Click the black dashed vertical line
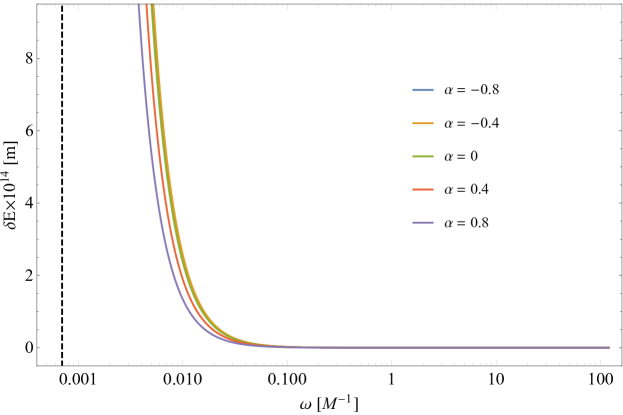Viewport: 623px width, 415px height. pos(62,185)
